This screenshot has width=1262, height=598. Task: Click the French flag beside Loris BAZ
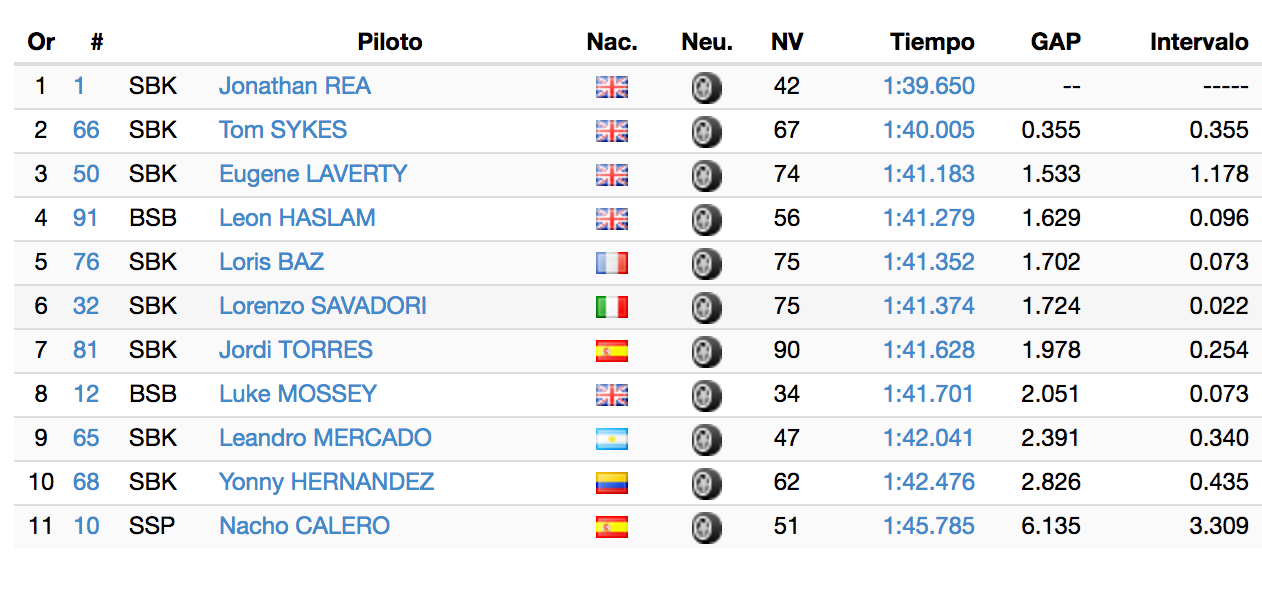(612, 263)
